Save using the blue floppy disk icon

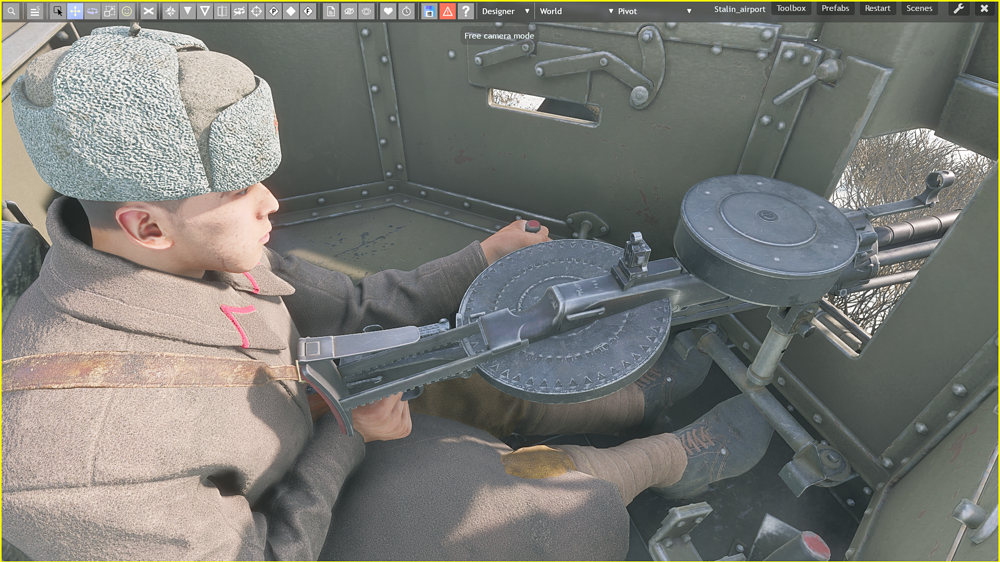click(429, 11)
